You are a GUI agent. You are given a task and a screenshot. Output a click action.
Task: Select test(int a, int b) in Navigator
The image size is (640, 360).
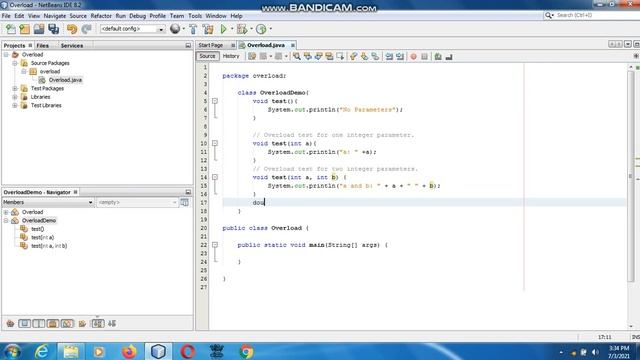(49, 246)
